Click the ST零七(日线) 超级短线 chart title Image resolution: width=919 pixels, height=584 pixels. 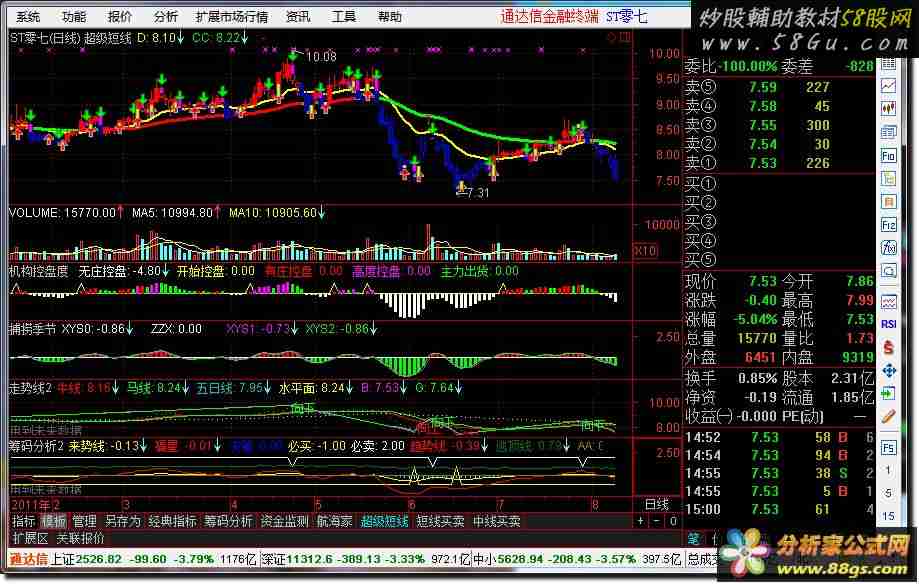tap(70, 38)
